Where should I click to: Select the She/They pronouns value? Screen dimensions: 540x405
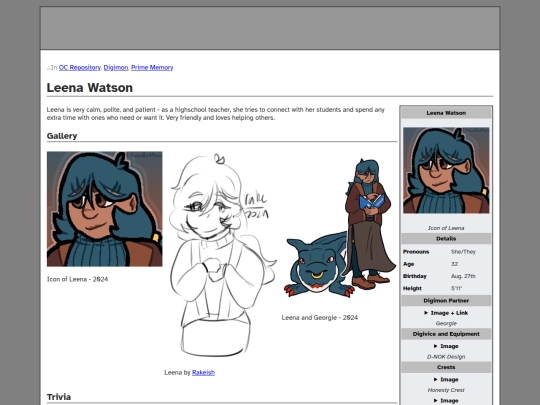click(x=463, y=252)
